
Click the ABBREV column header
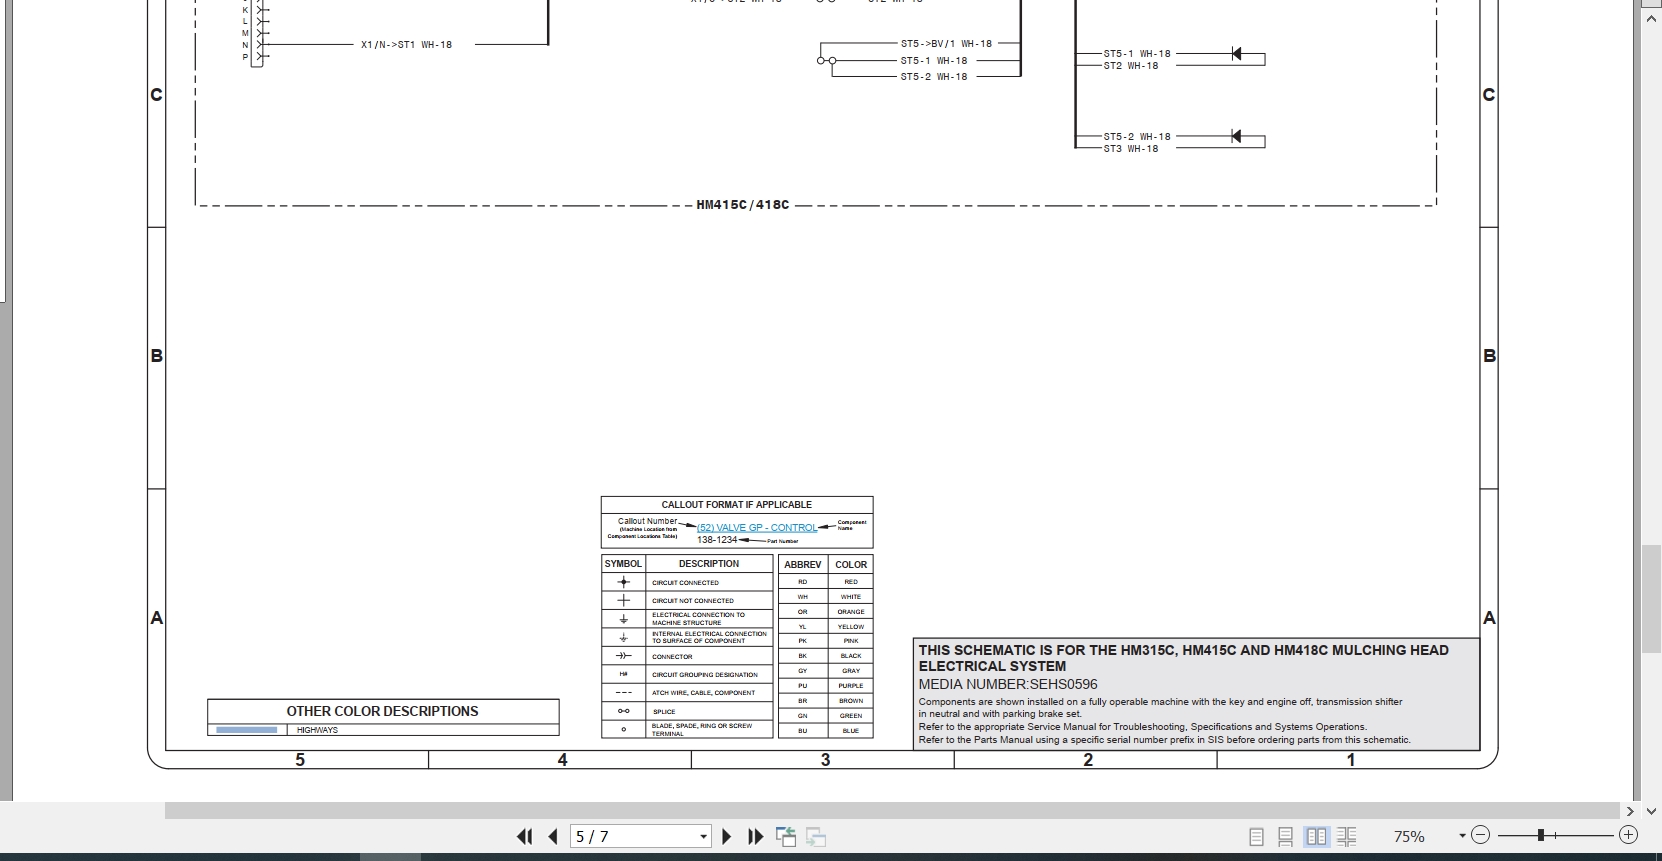pos(803,564)
